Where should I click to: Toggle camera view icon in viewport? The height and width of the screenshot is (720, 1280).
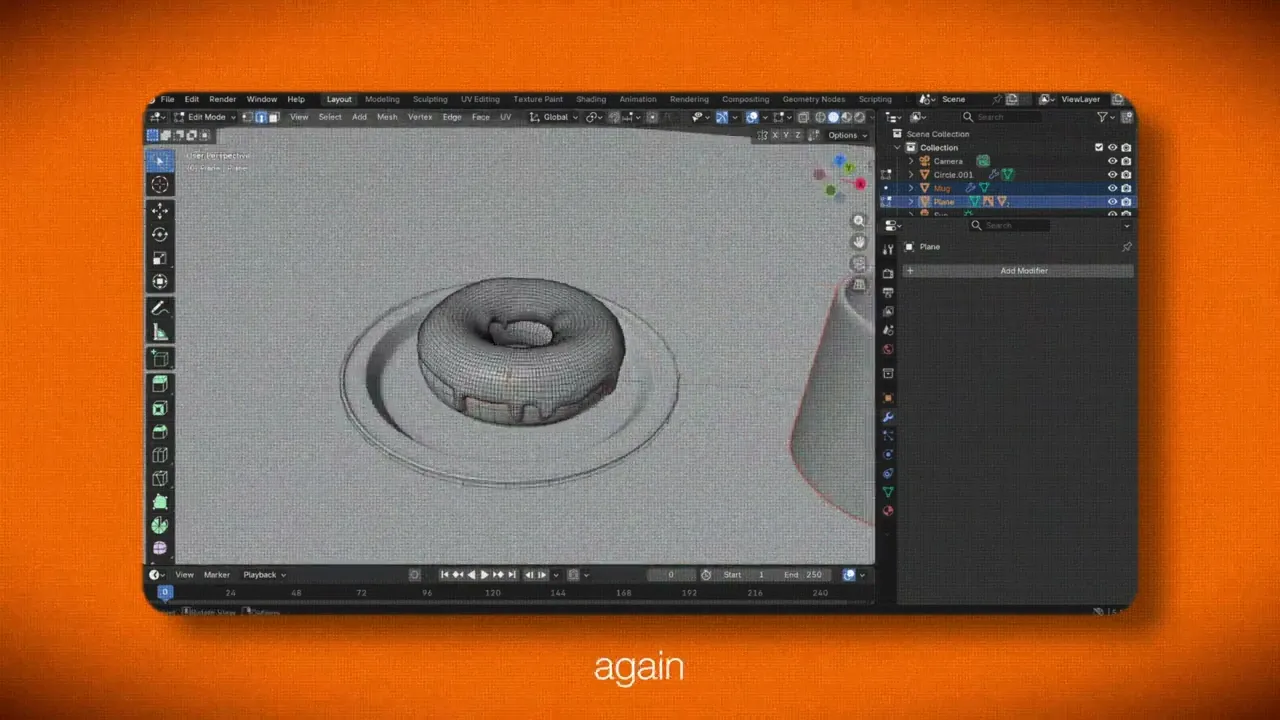click(859, 264)
